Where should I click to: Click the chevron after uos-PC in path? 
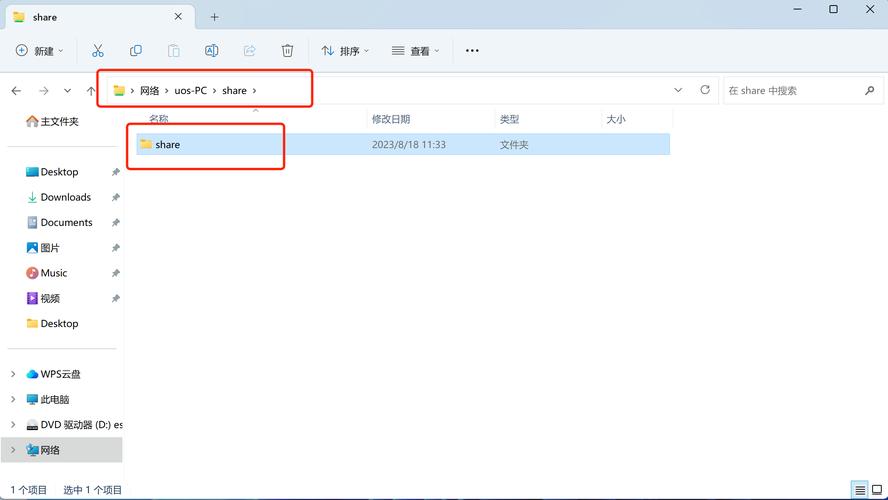[x=215, y=91]
